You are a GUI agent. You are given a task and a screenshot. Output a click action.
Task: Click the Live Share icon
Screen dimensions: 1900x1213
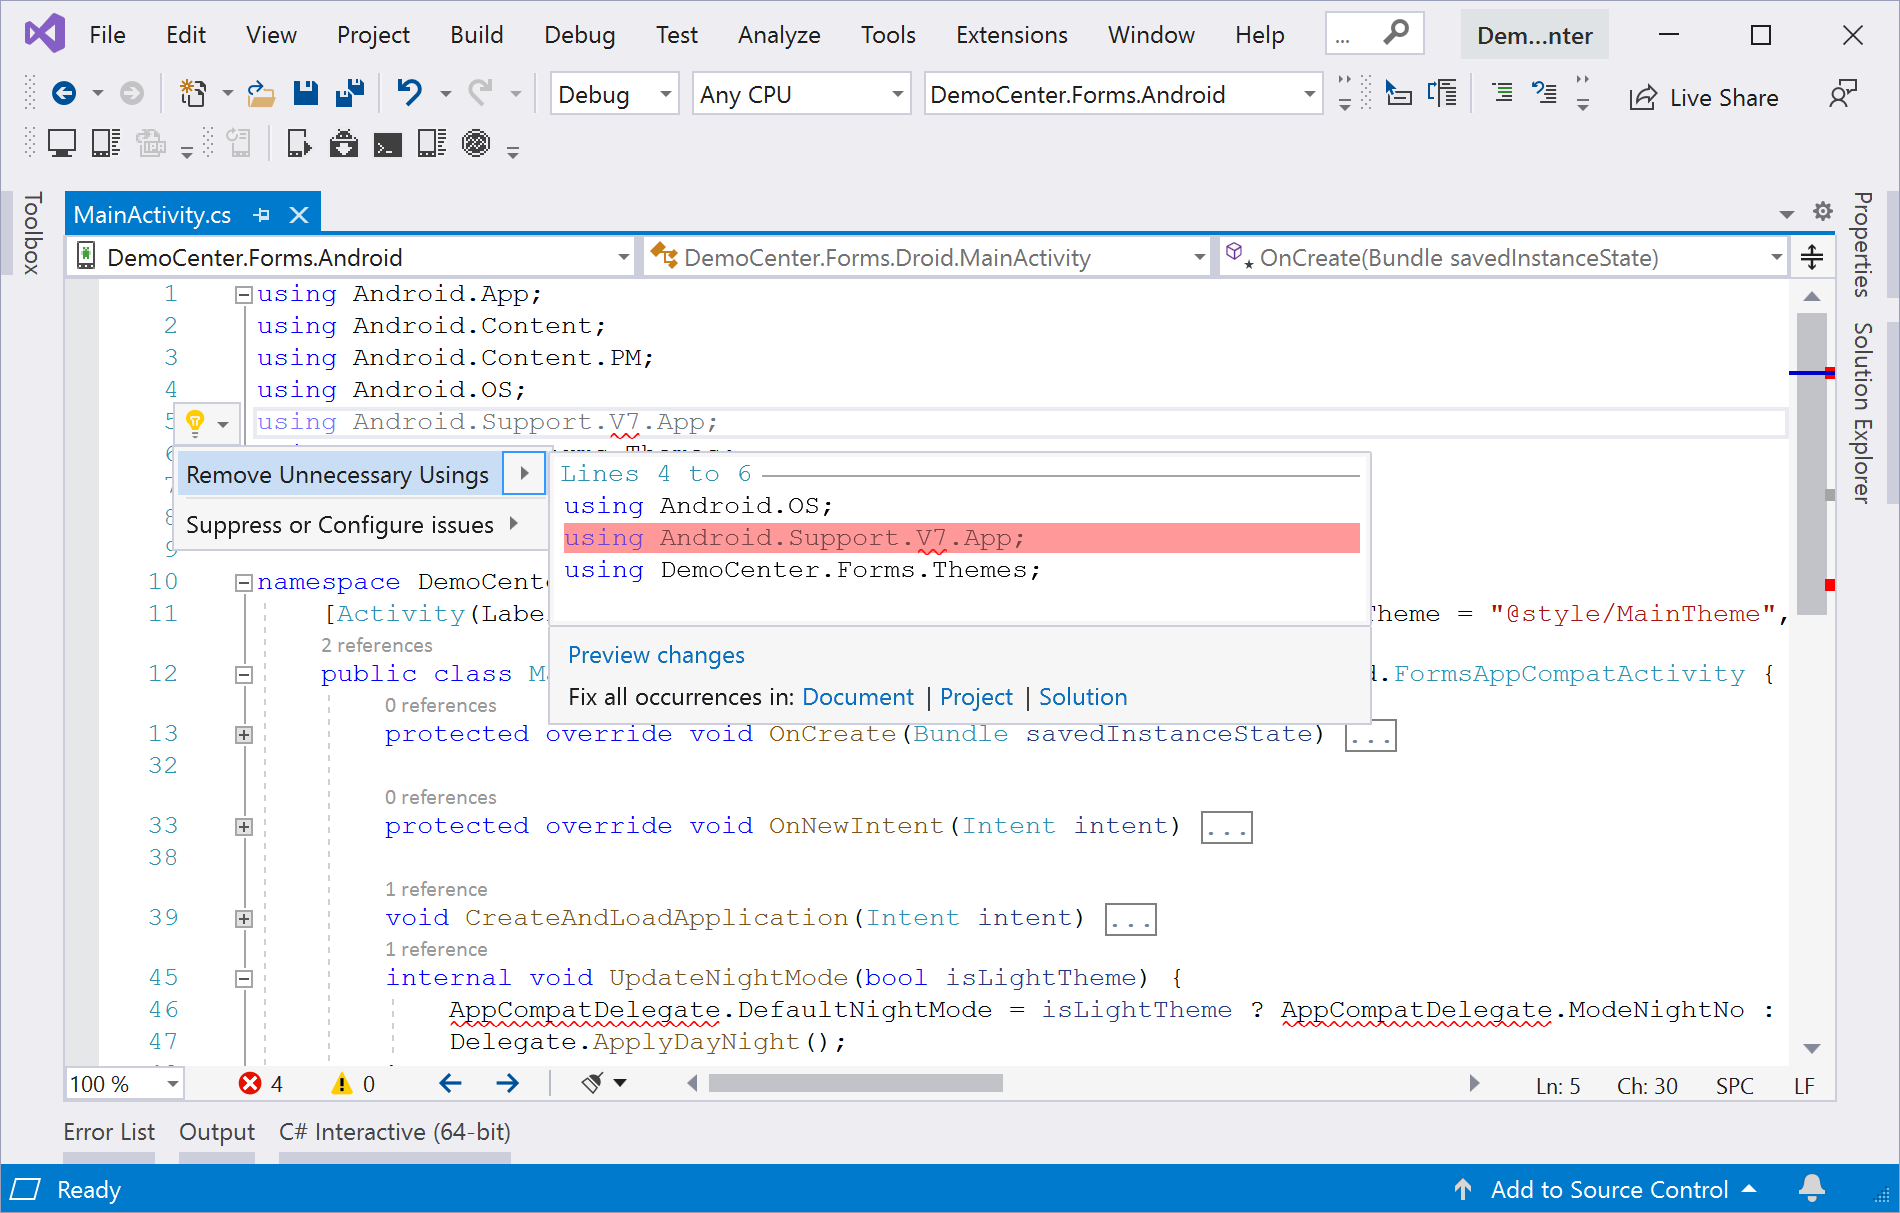(1643, 97)
